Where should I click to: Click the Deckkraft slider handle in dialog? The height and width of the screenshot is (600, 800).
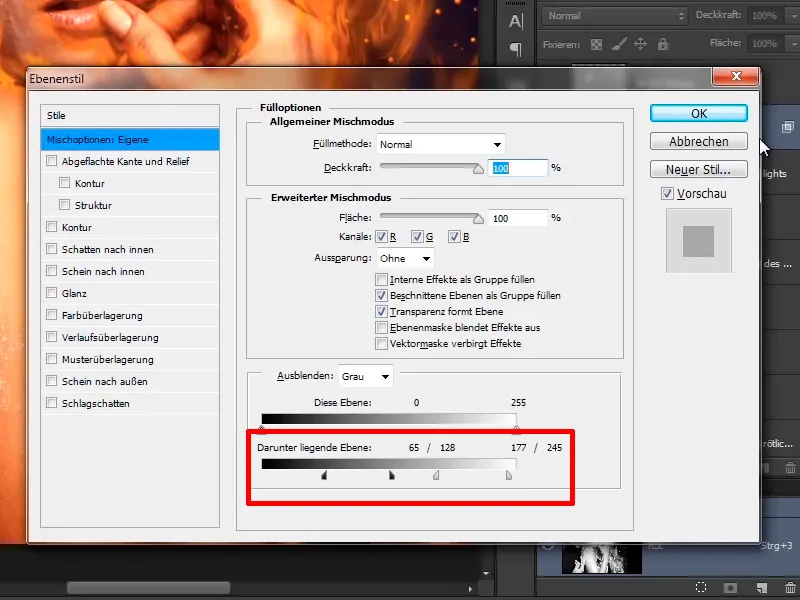point(478,169)
